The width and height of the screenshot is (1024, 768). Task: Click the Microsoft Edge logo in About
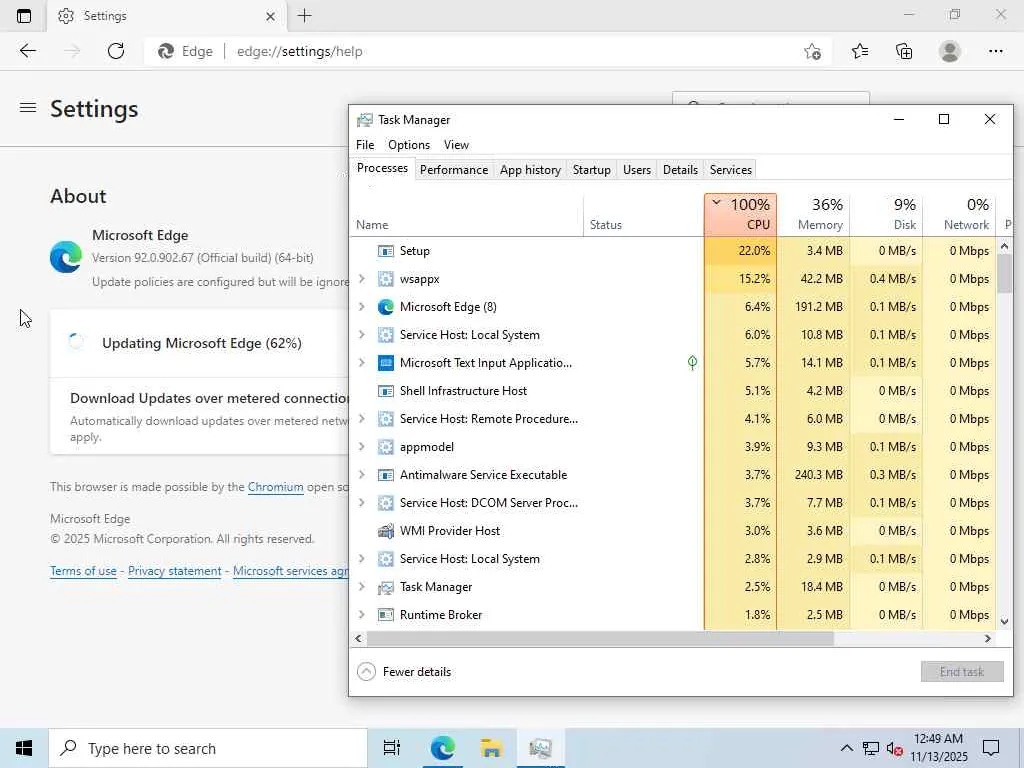coord(66,257)
